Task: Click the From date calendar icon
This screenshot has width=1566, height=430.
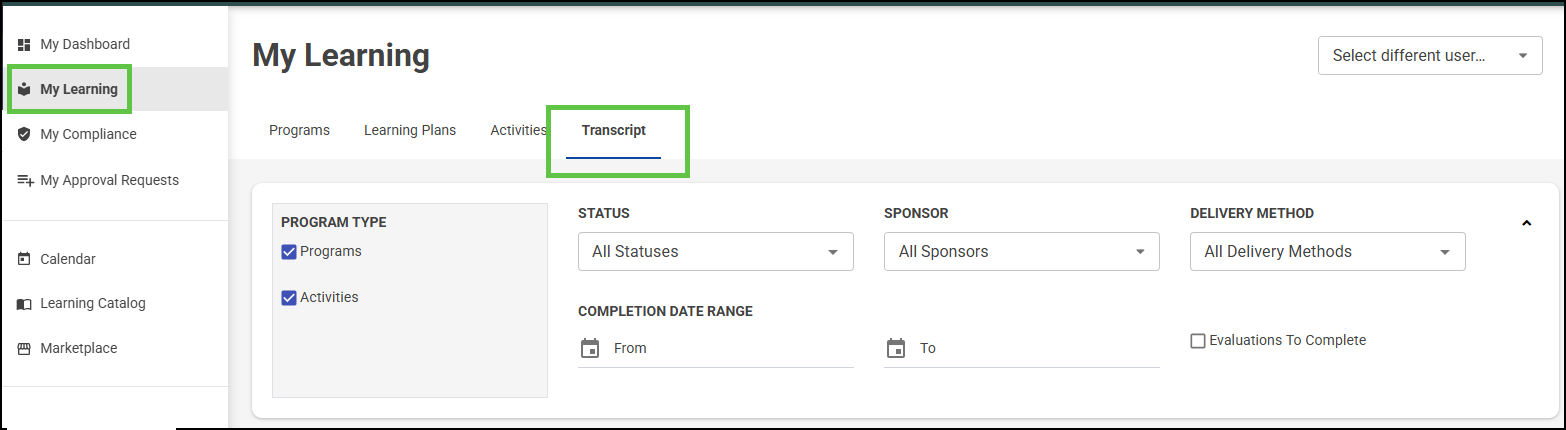Action: point(590,348)
